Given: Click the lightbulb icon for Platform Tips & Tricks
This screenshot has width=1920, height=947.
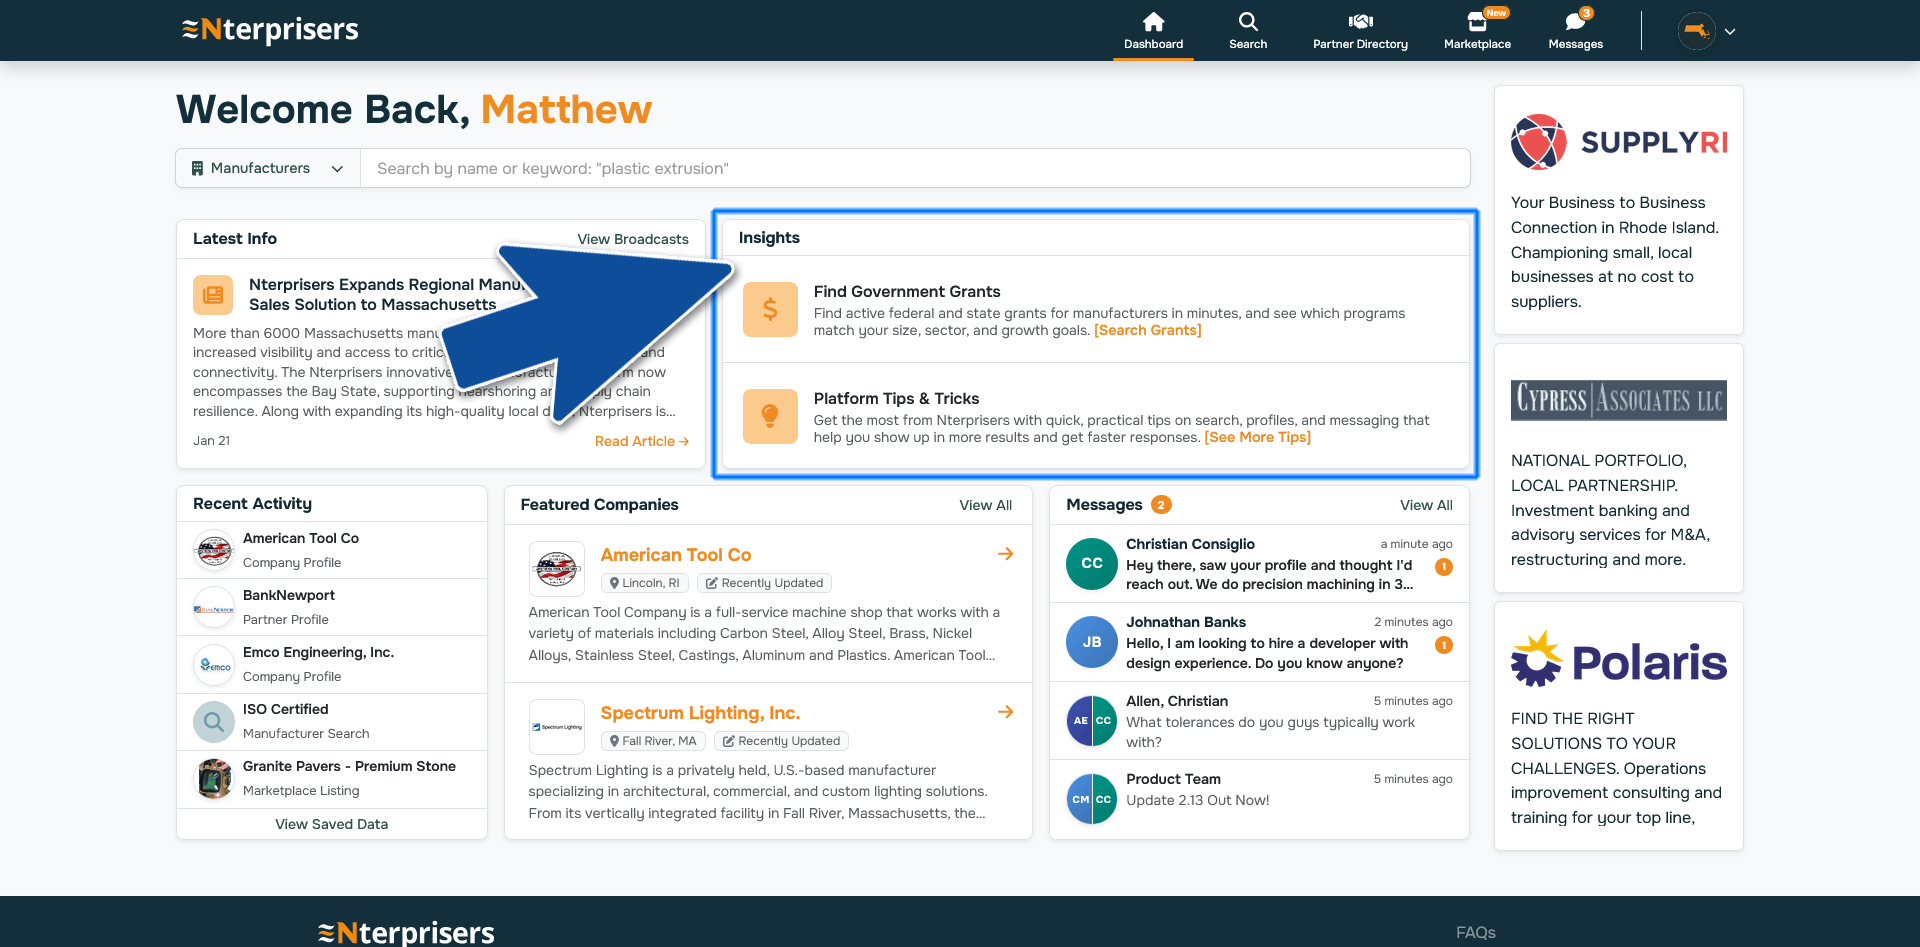Looking at the screenshot, I should [x=769, y=416].
